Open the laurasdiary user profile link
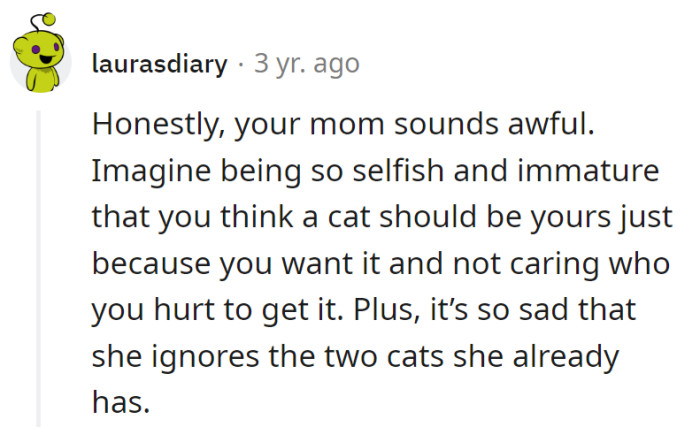The image size is (700, 427). pyautogui.click(x=159, y=65)
